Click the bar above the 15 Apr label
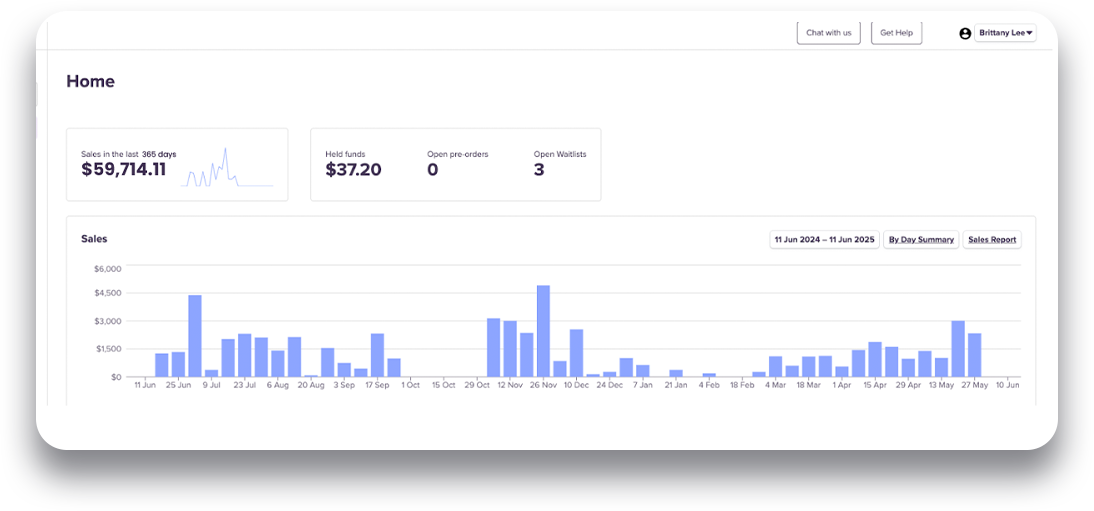 click(875, 360)
